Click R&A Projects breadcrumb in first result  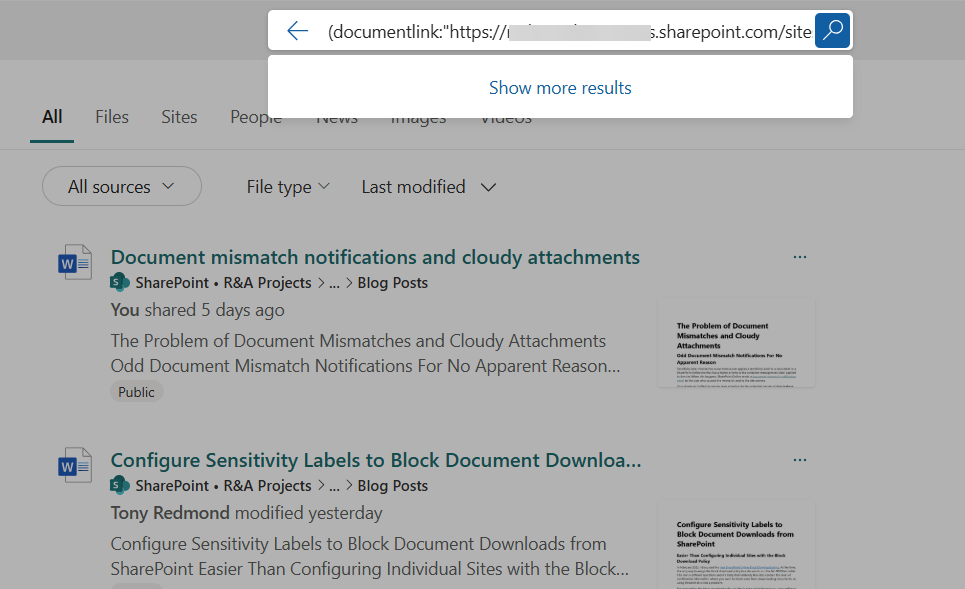pos(267,282)
